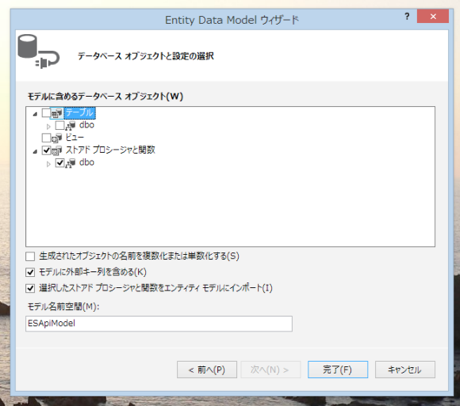Select the テーブル tree item label

79,113
